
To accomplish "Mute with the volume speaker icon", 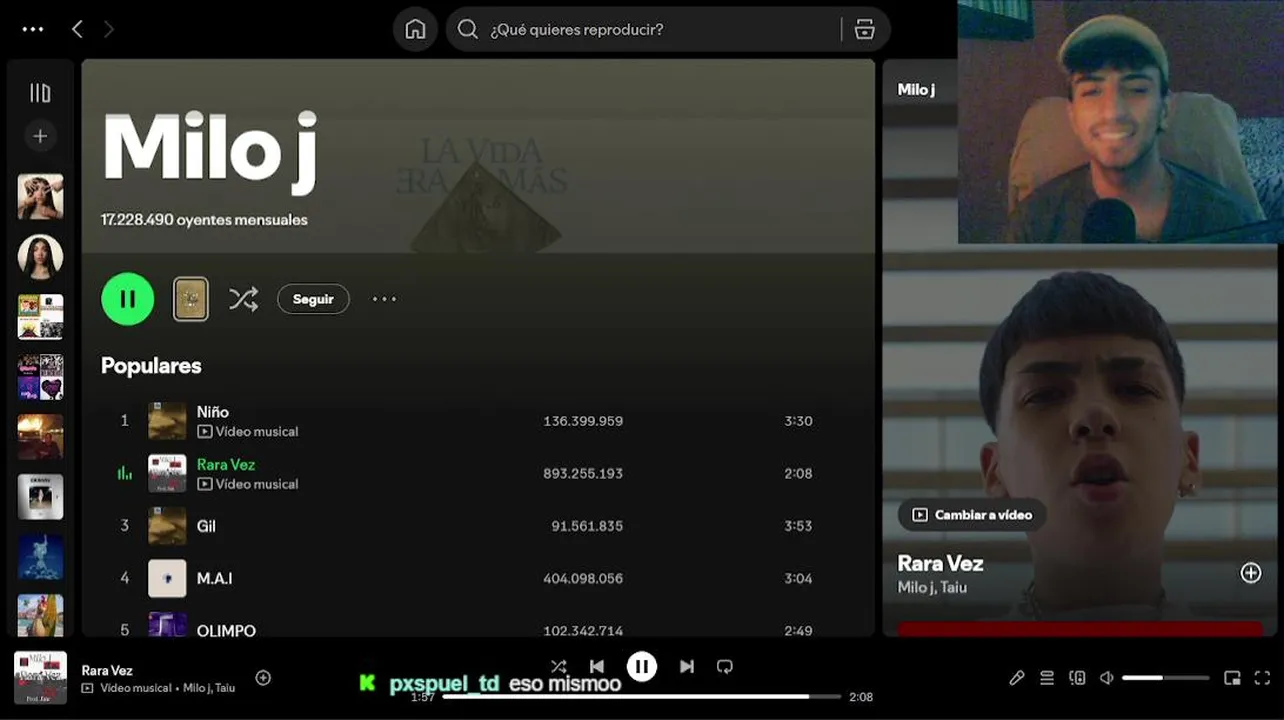I will pyautogui.click(x=1106, y=678).
